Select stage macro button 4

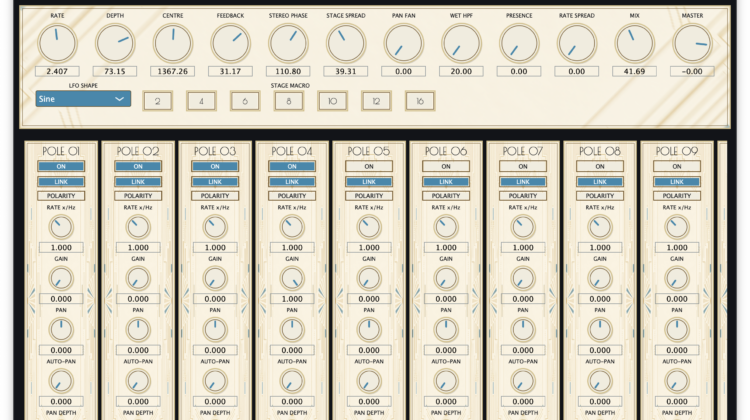(201, 101)
